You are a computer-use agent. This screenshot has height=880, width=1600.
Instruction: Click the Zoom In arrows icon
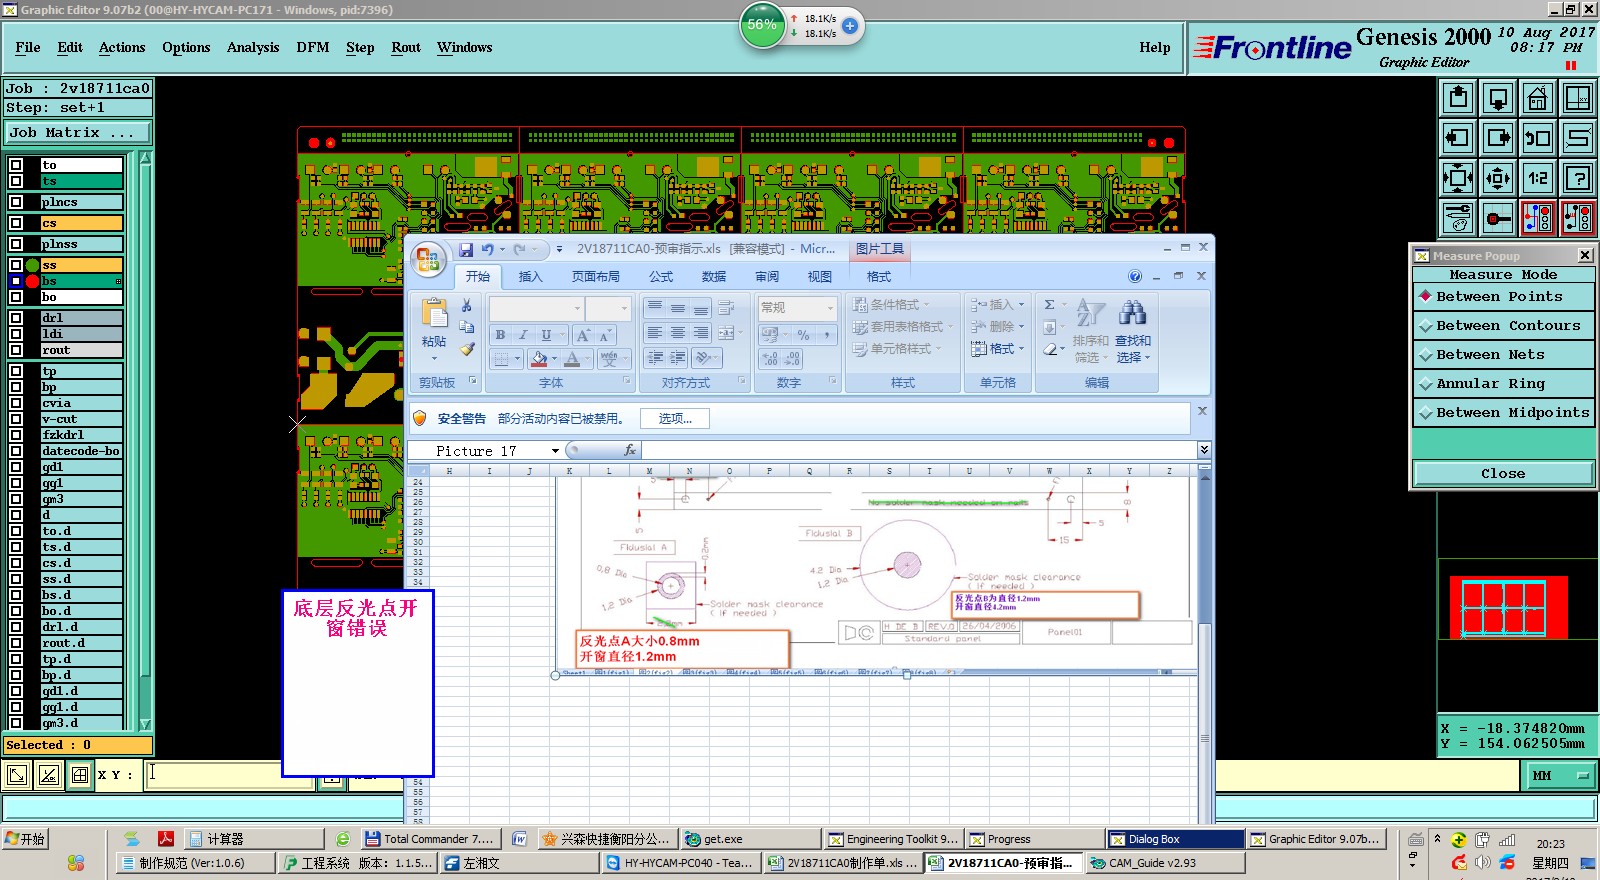pyautogui.click(x=1458, y=178)
